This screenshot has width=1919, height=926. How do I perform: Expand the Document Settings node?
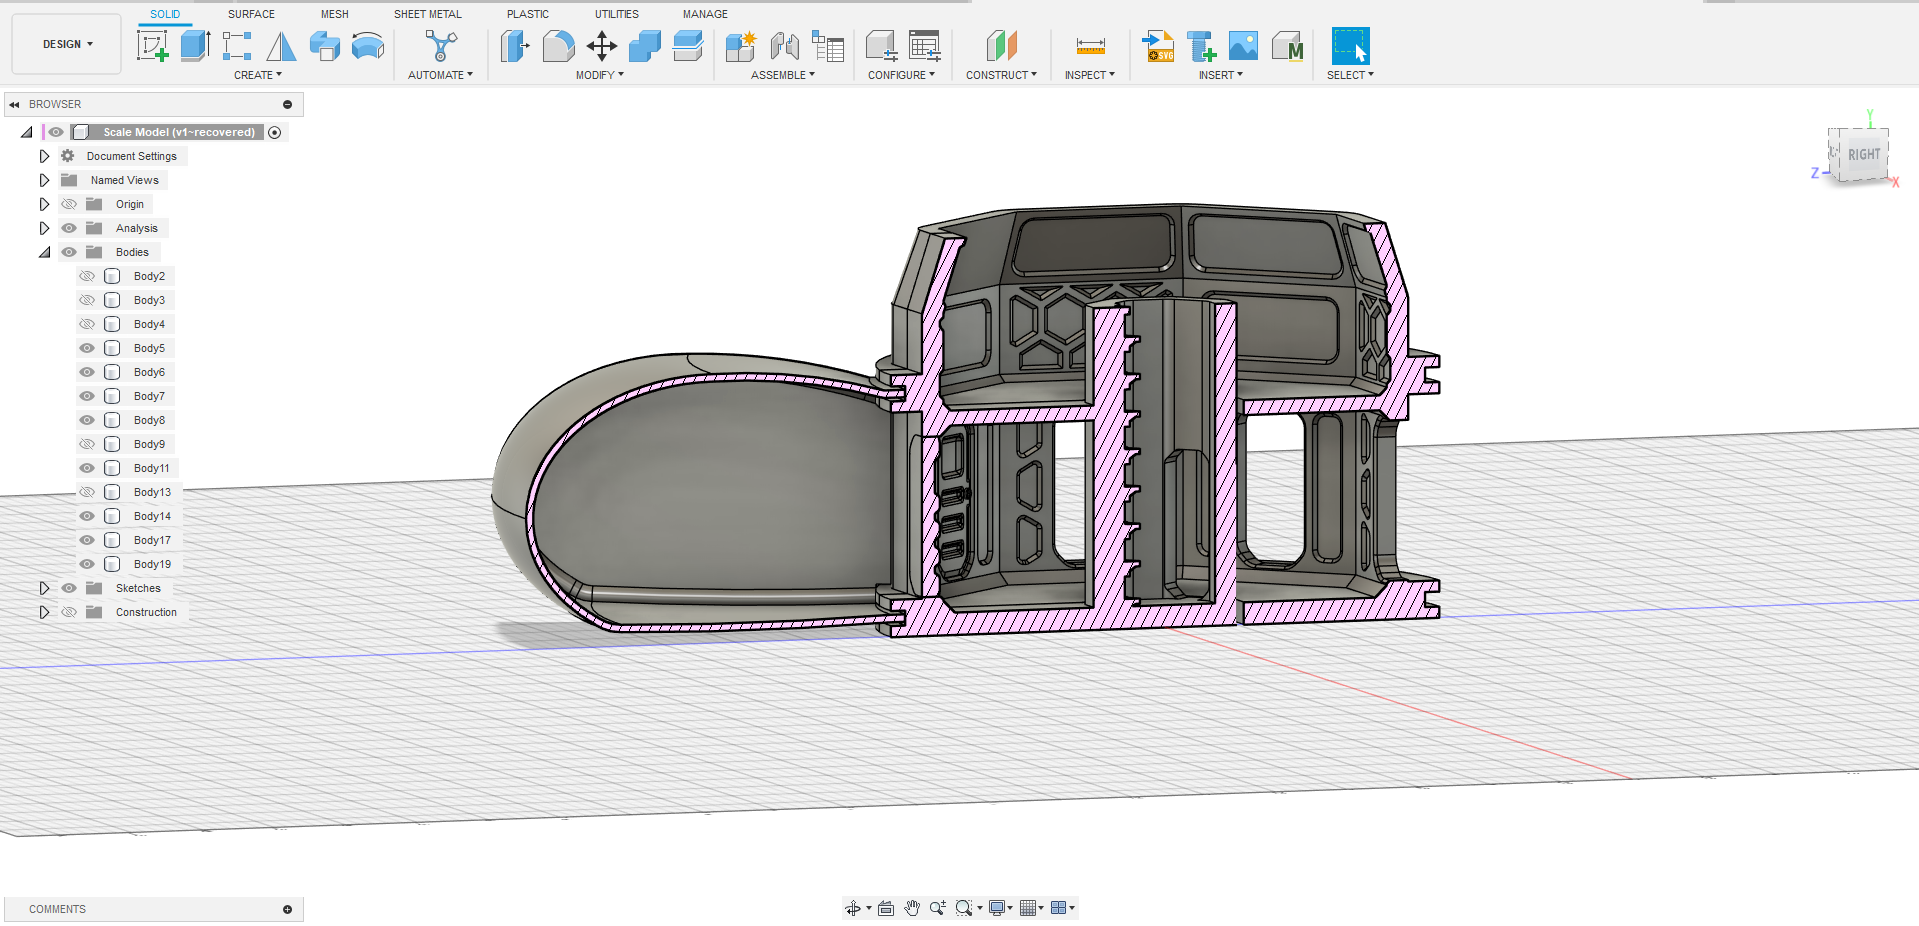(x=44, y=156)
